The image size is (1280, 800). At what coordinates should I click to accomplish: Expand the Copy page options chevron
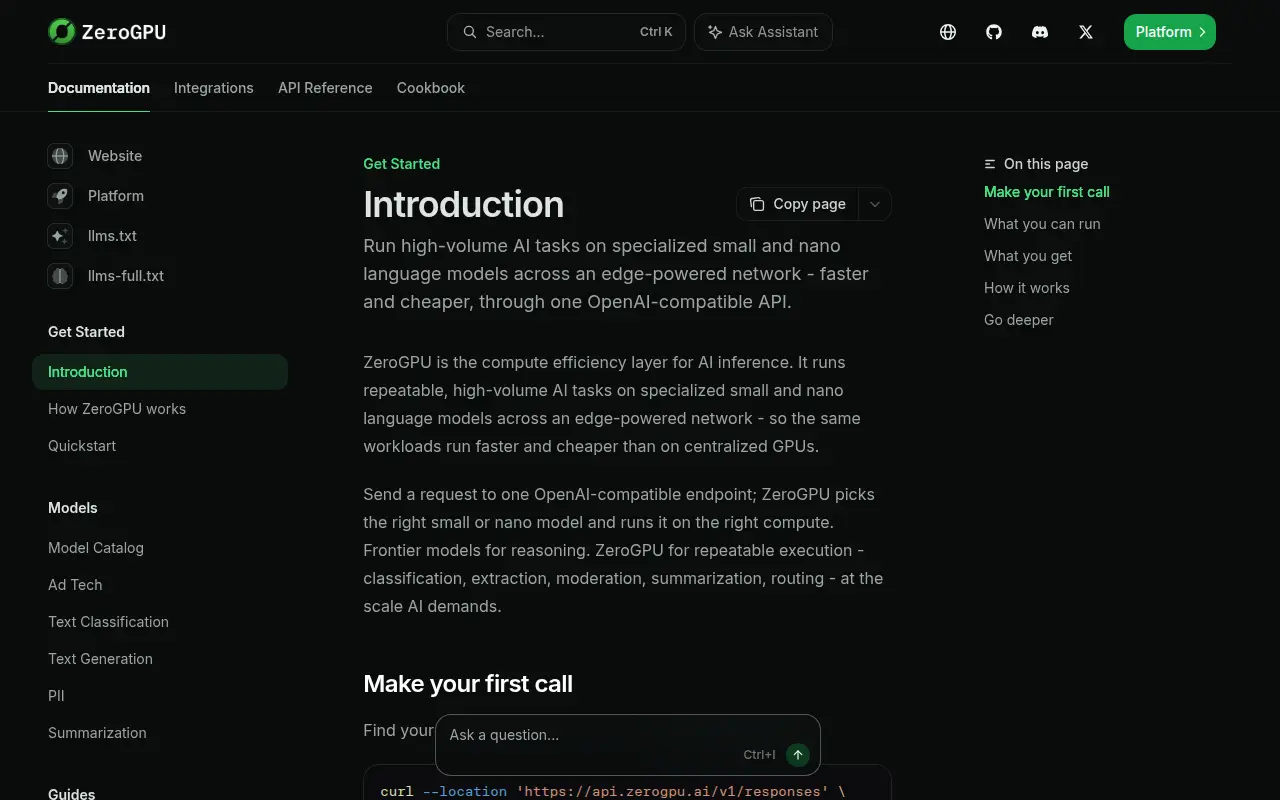click(x=875, y=204)
